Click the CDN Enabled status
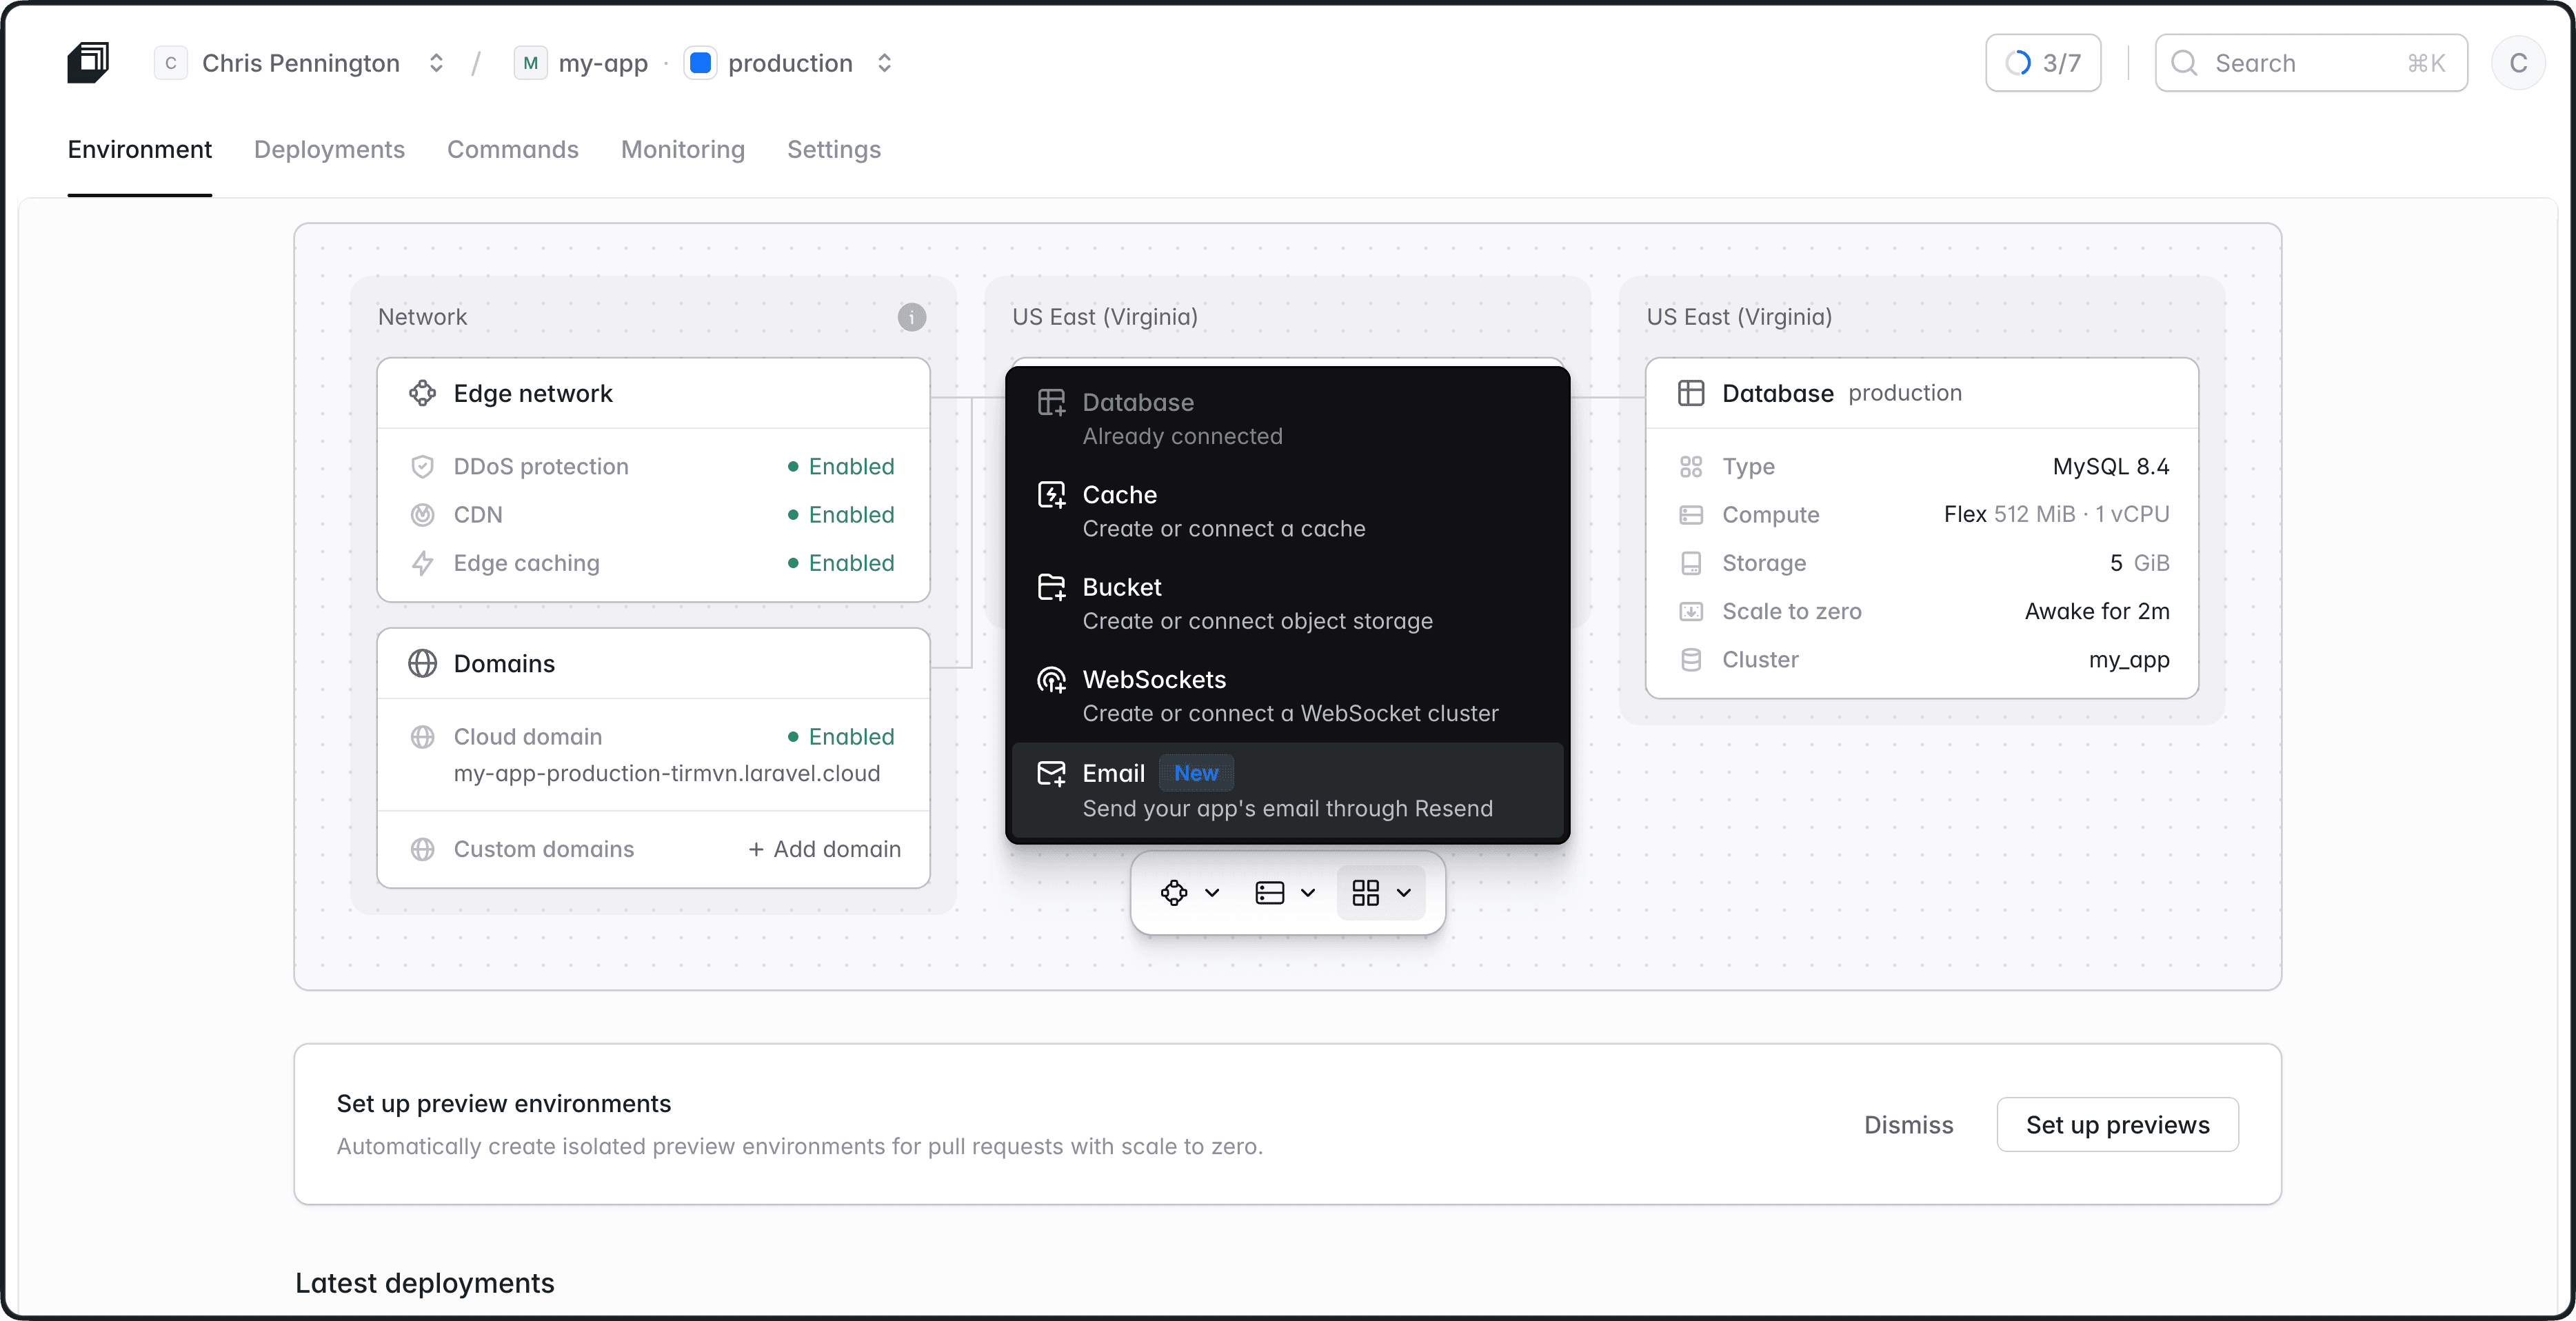This screenshot has height=1321, width=2576. tap(841, 515)
